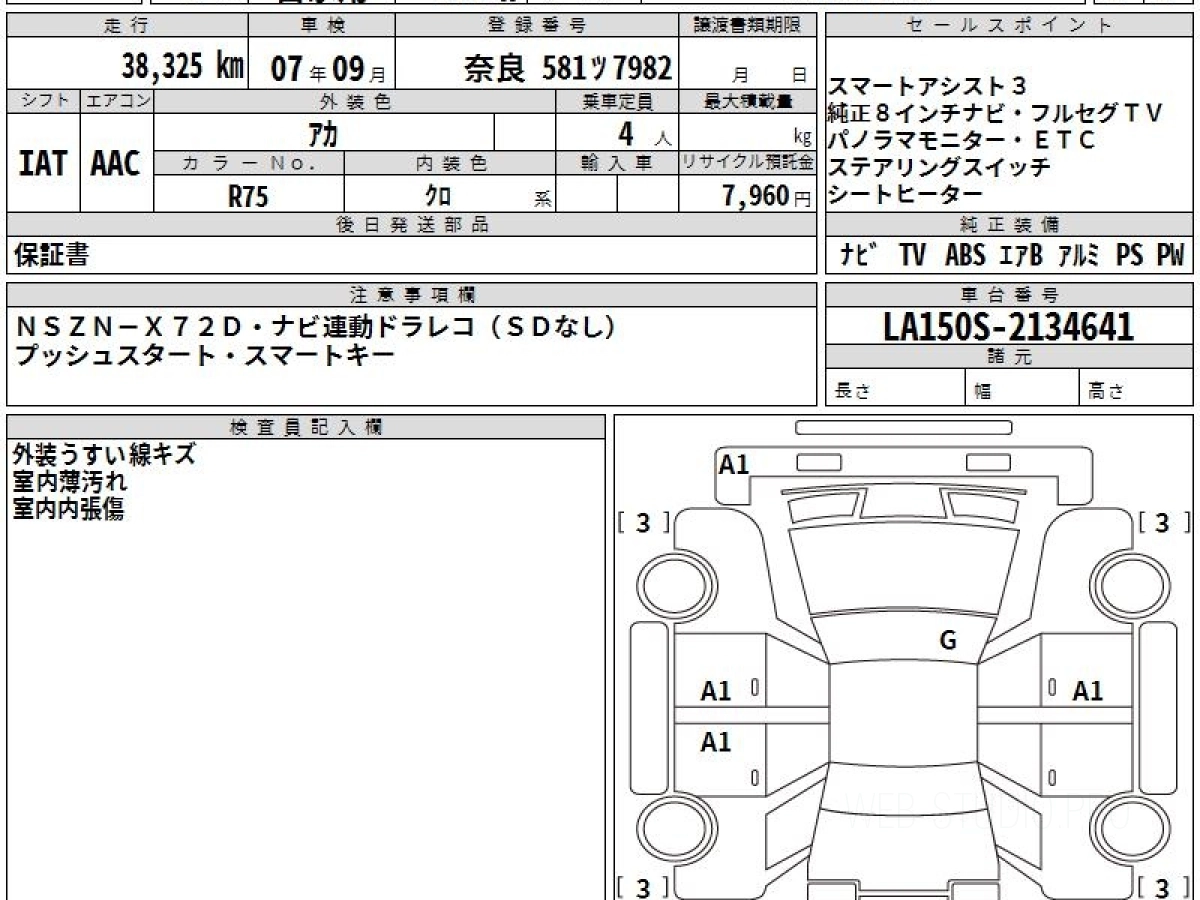Click the A1 mark on the right-side door
This screenshot has width=1200, height=900.
point(1087,690)
